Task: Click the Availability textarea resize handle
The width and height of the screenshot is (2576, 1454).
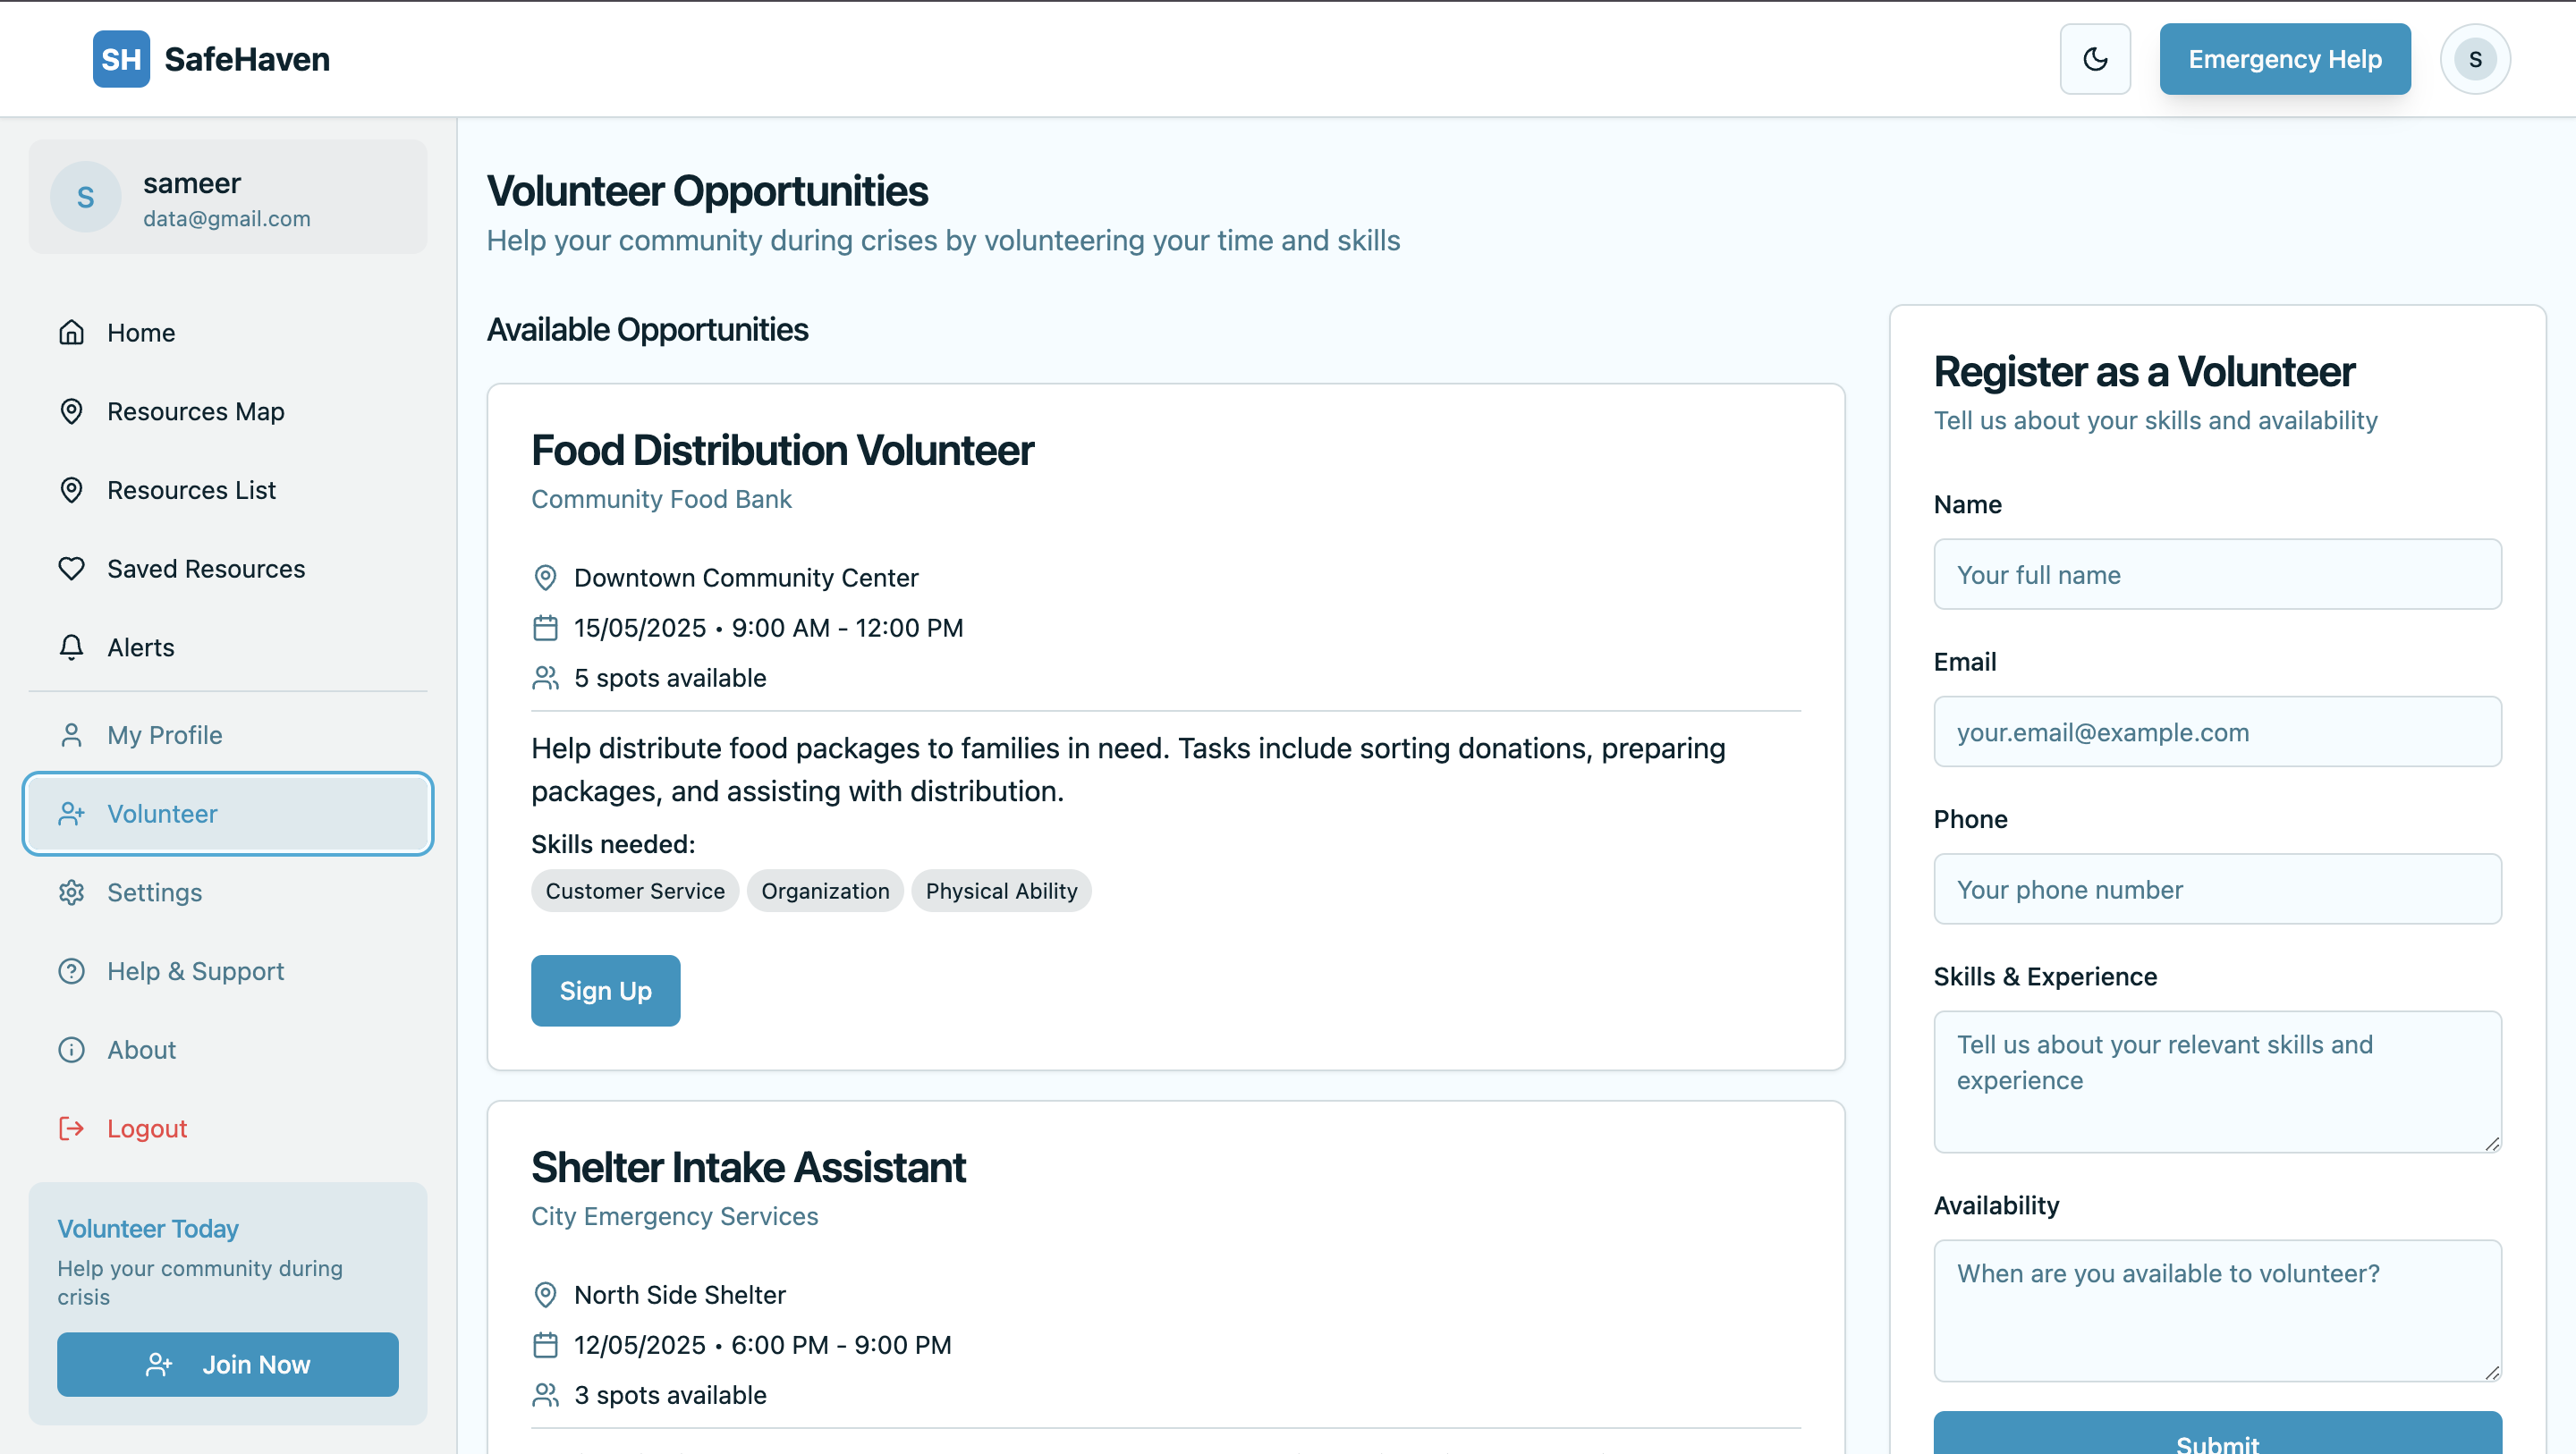Action: point(2492,1373)
